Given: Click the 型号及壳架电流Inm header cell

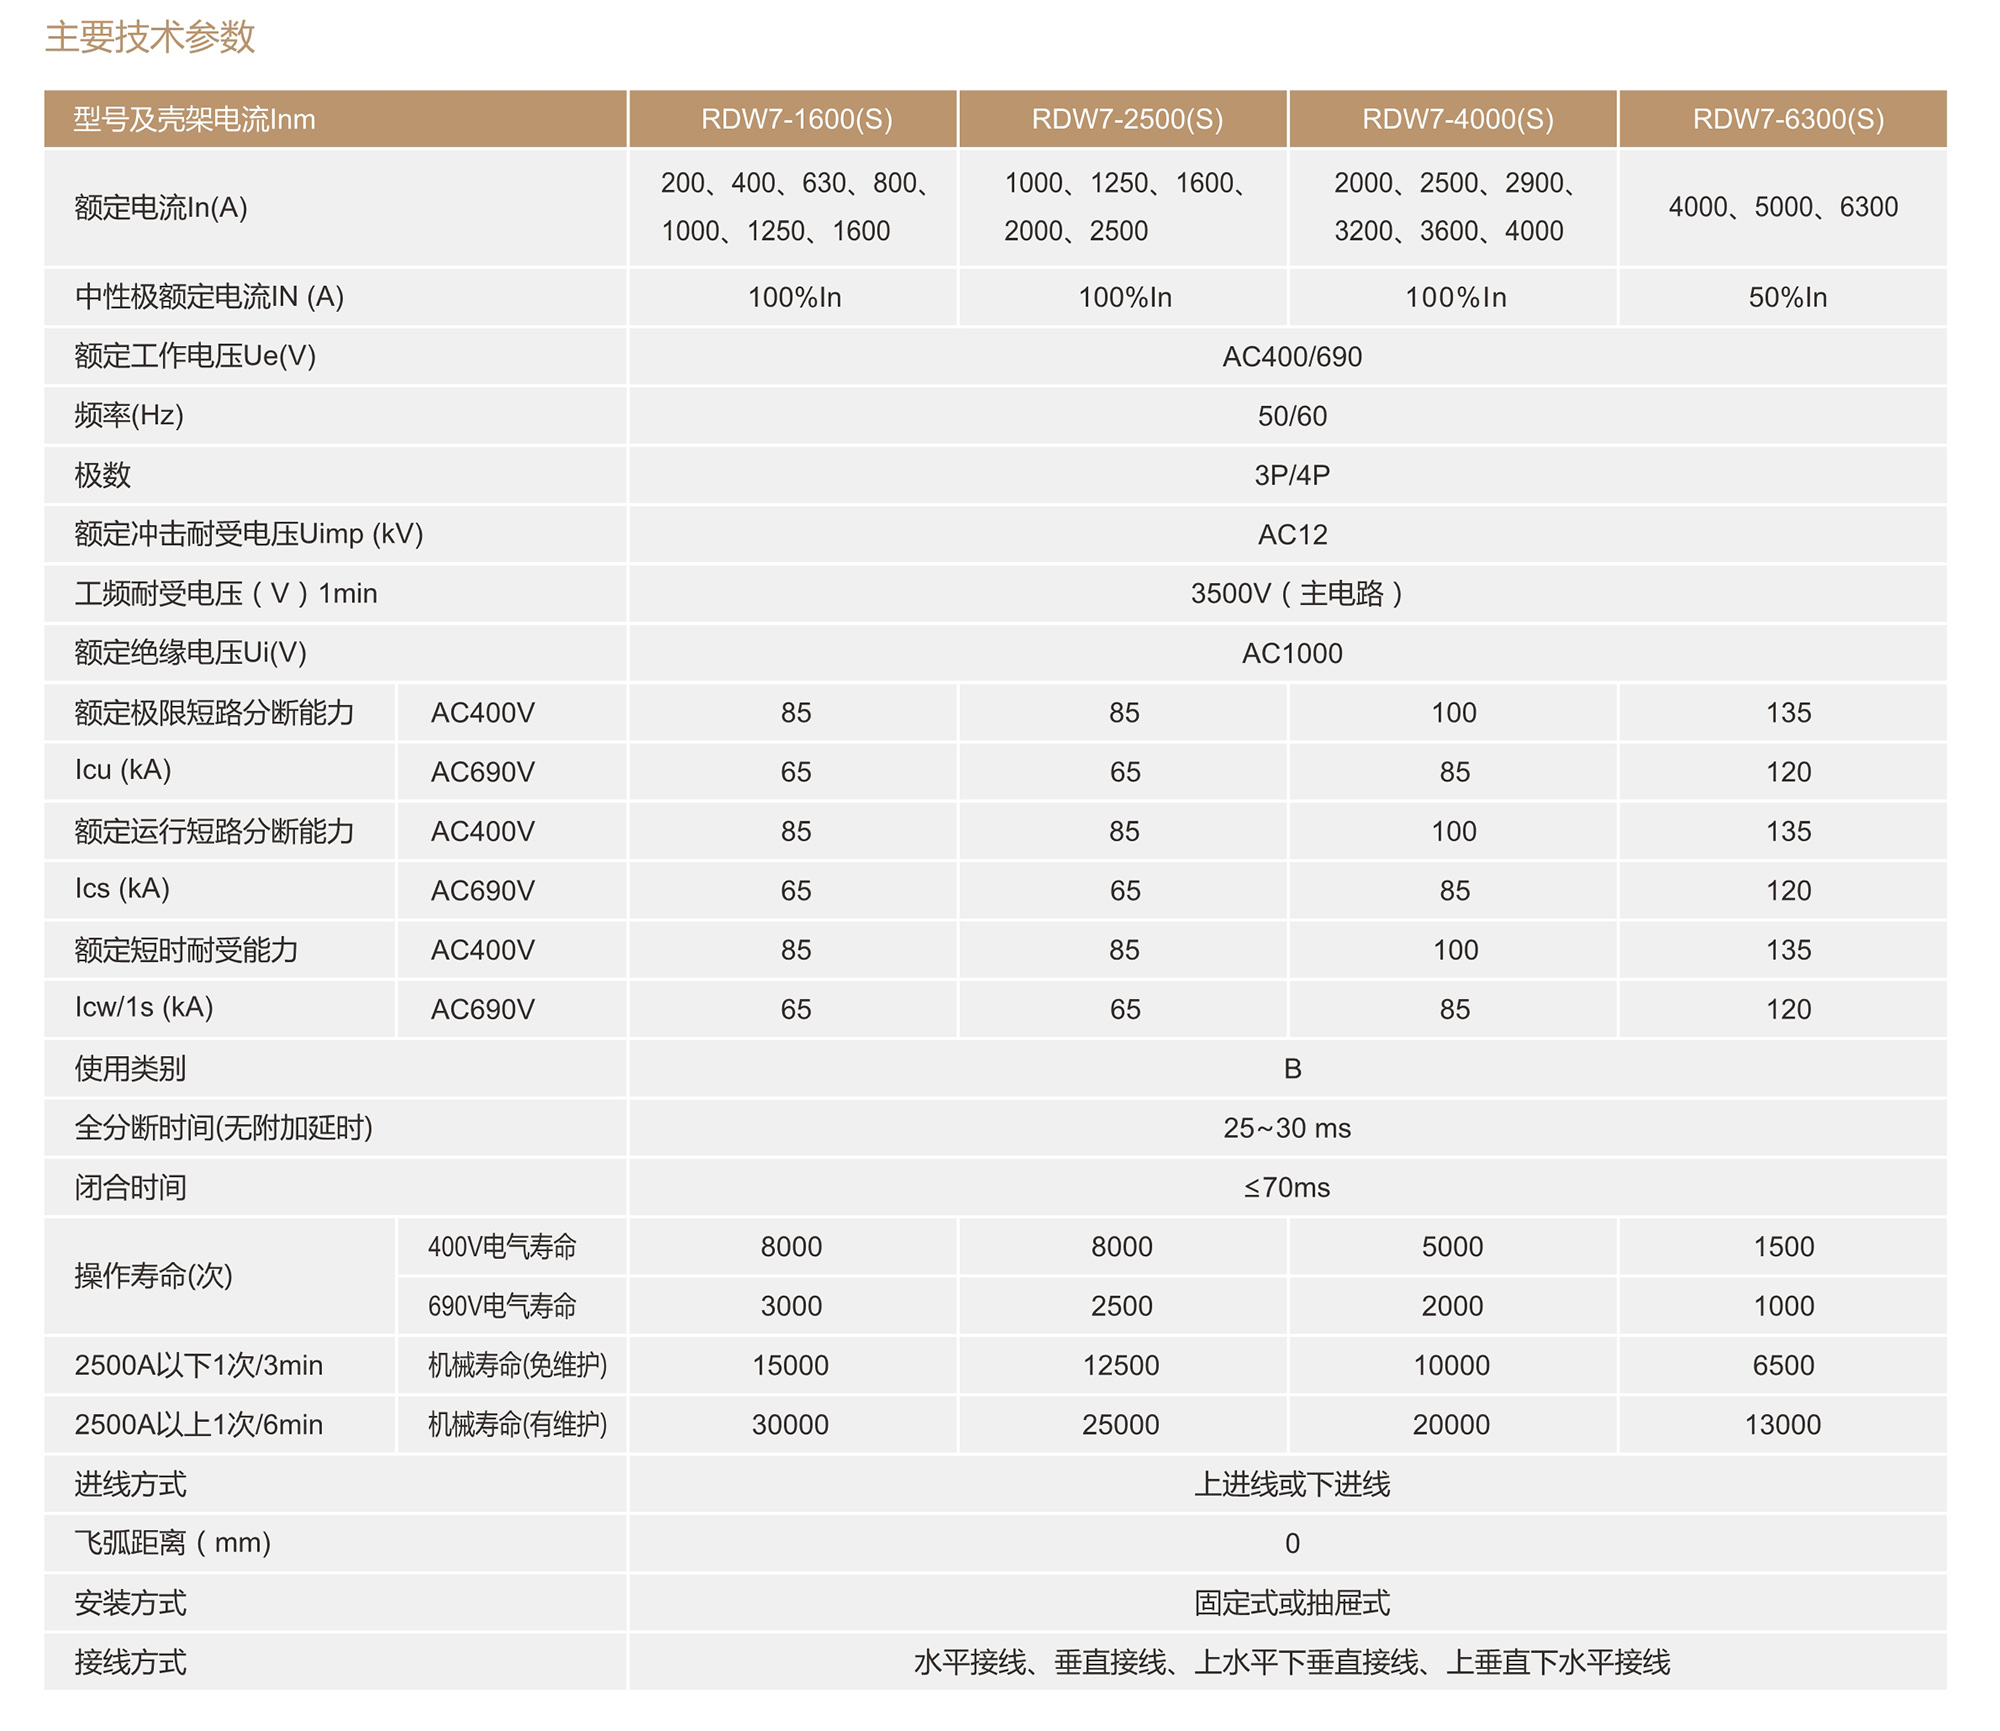Looking at the screenshot, I should point(194,120).
